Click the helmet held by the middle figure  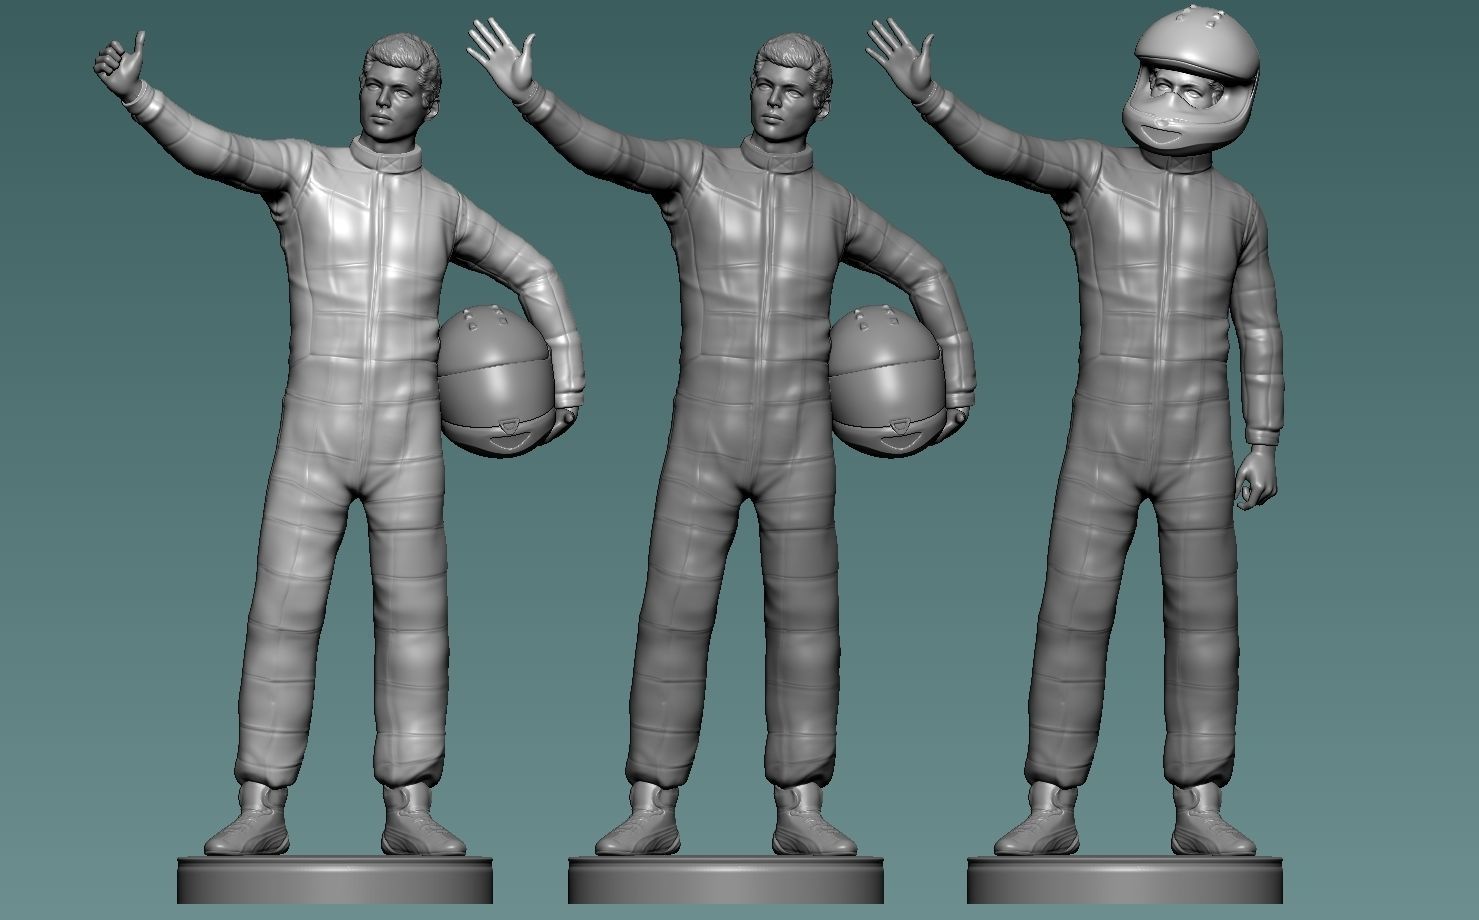[x=886, y=382]
